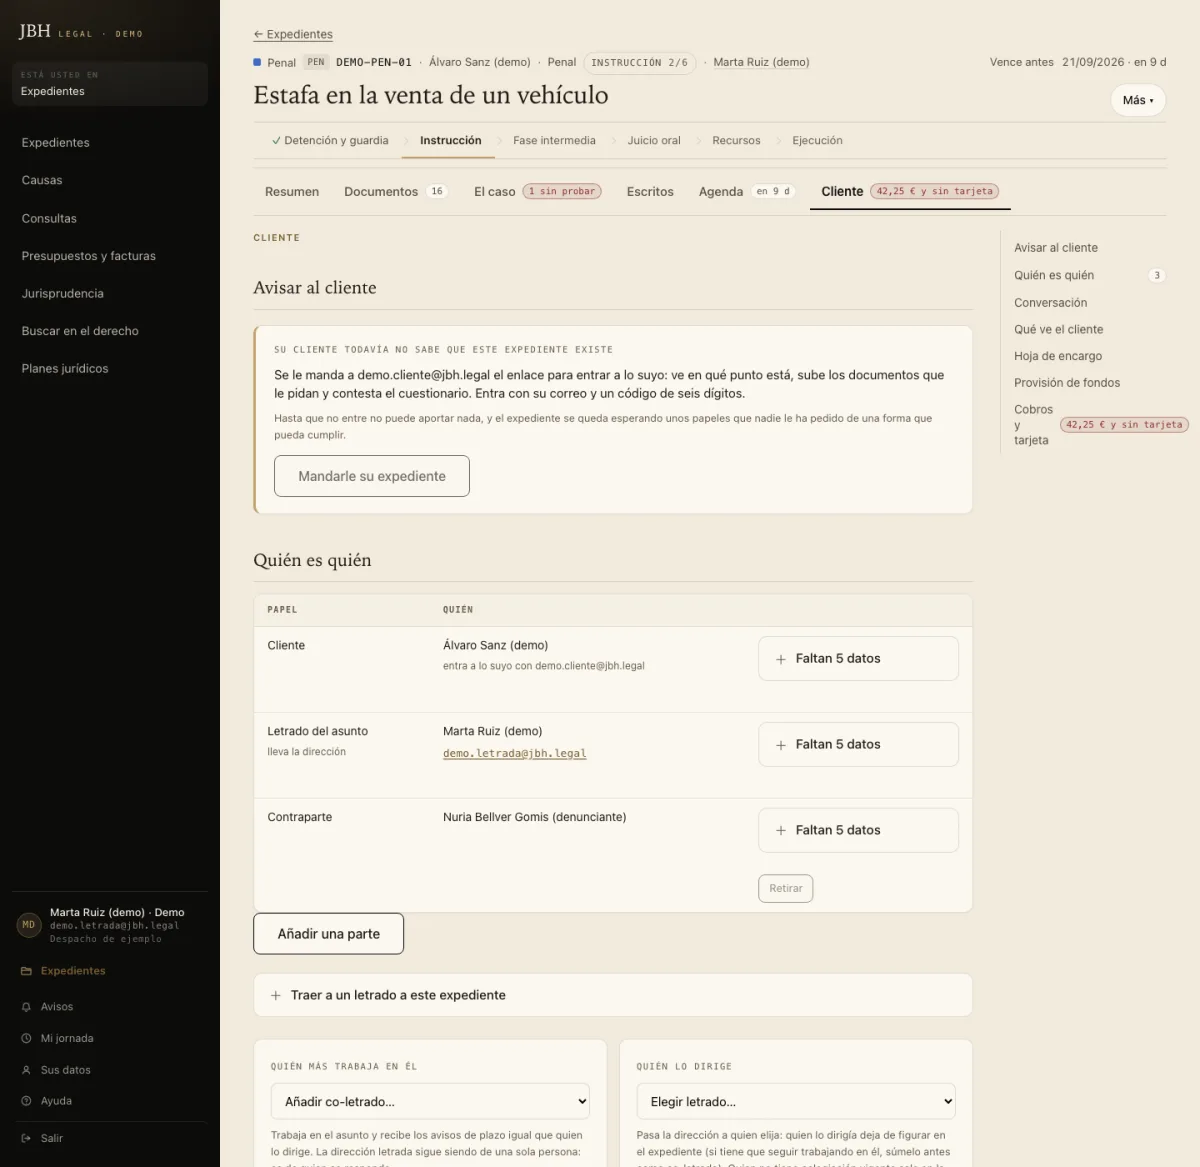Click the clock icon for Mi jornada
1200x1167 pixels.
point(26,1038)
